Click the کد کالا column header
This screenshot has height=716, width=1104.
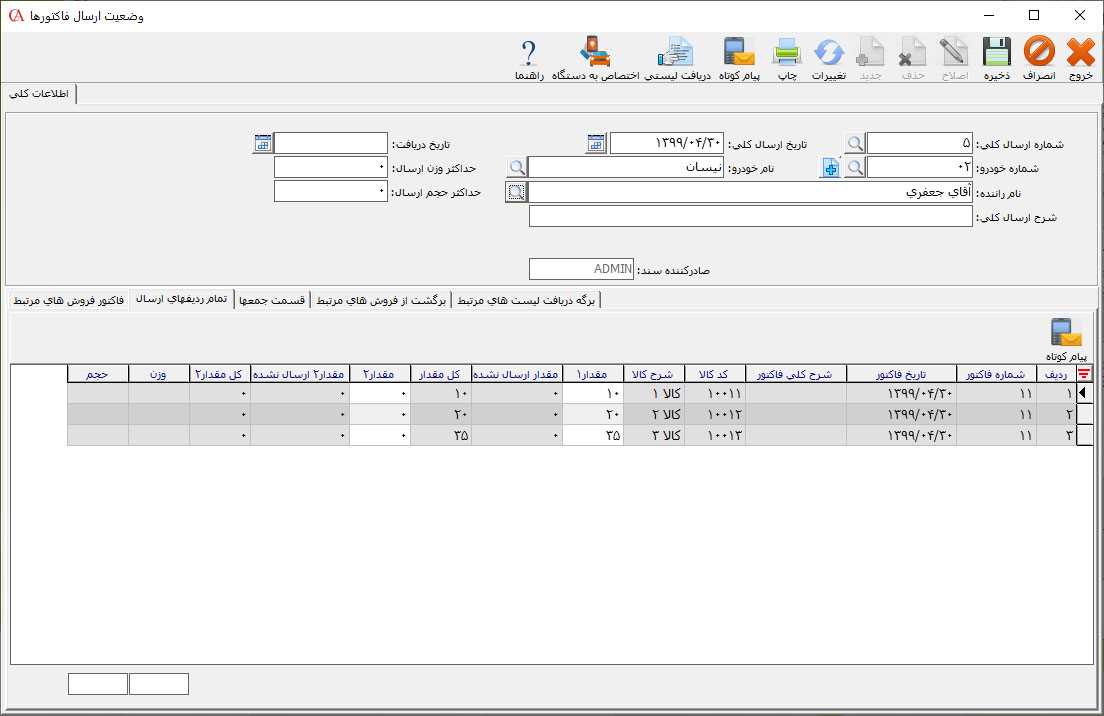pos(716,374)
